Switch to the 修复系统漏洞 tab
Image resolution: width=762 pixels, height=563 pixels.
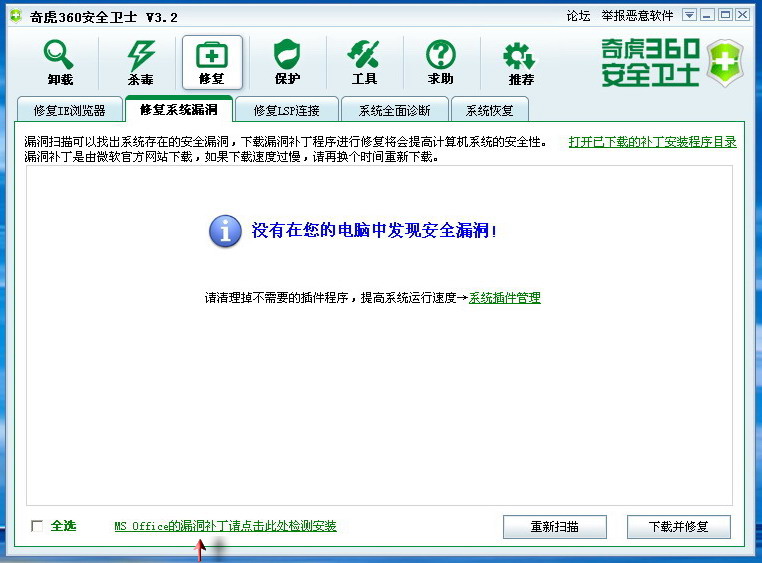pyautogui.click(x=179, y=109)
